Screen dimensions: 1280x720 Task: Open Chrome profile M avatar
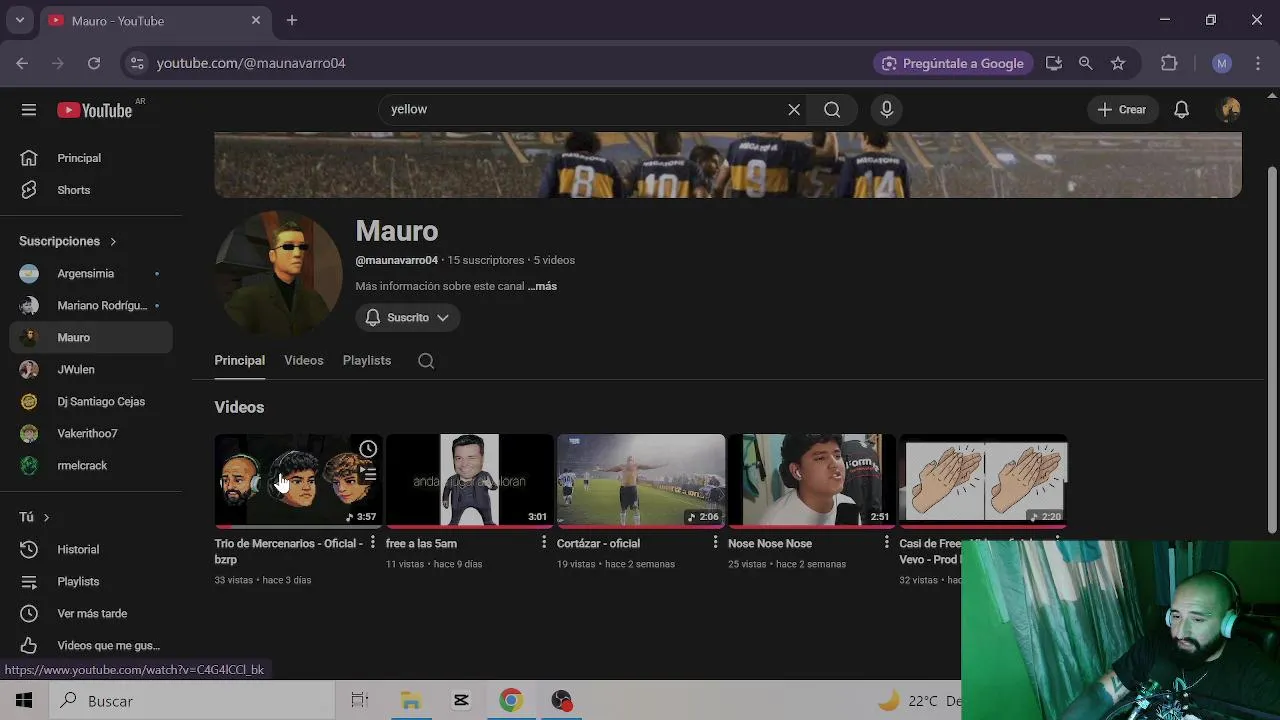coord(1222,63)
